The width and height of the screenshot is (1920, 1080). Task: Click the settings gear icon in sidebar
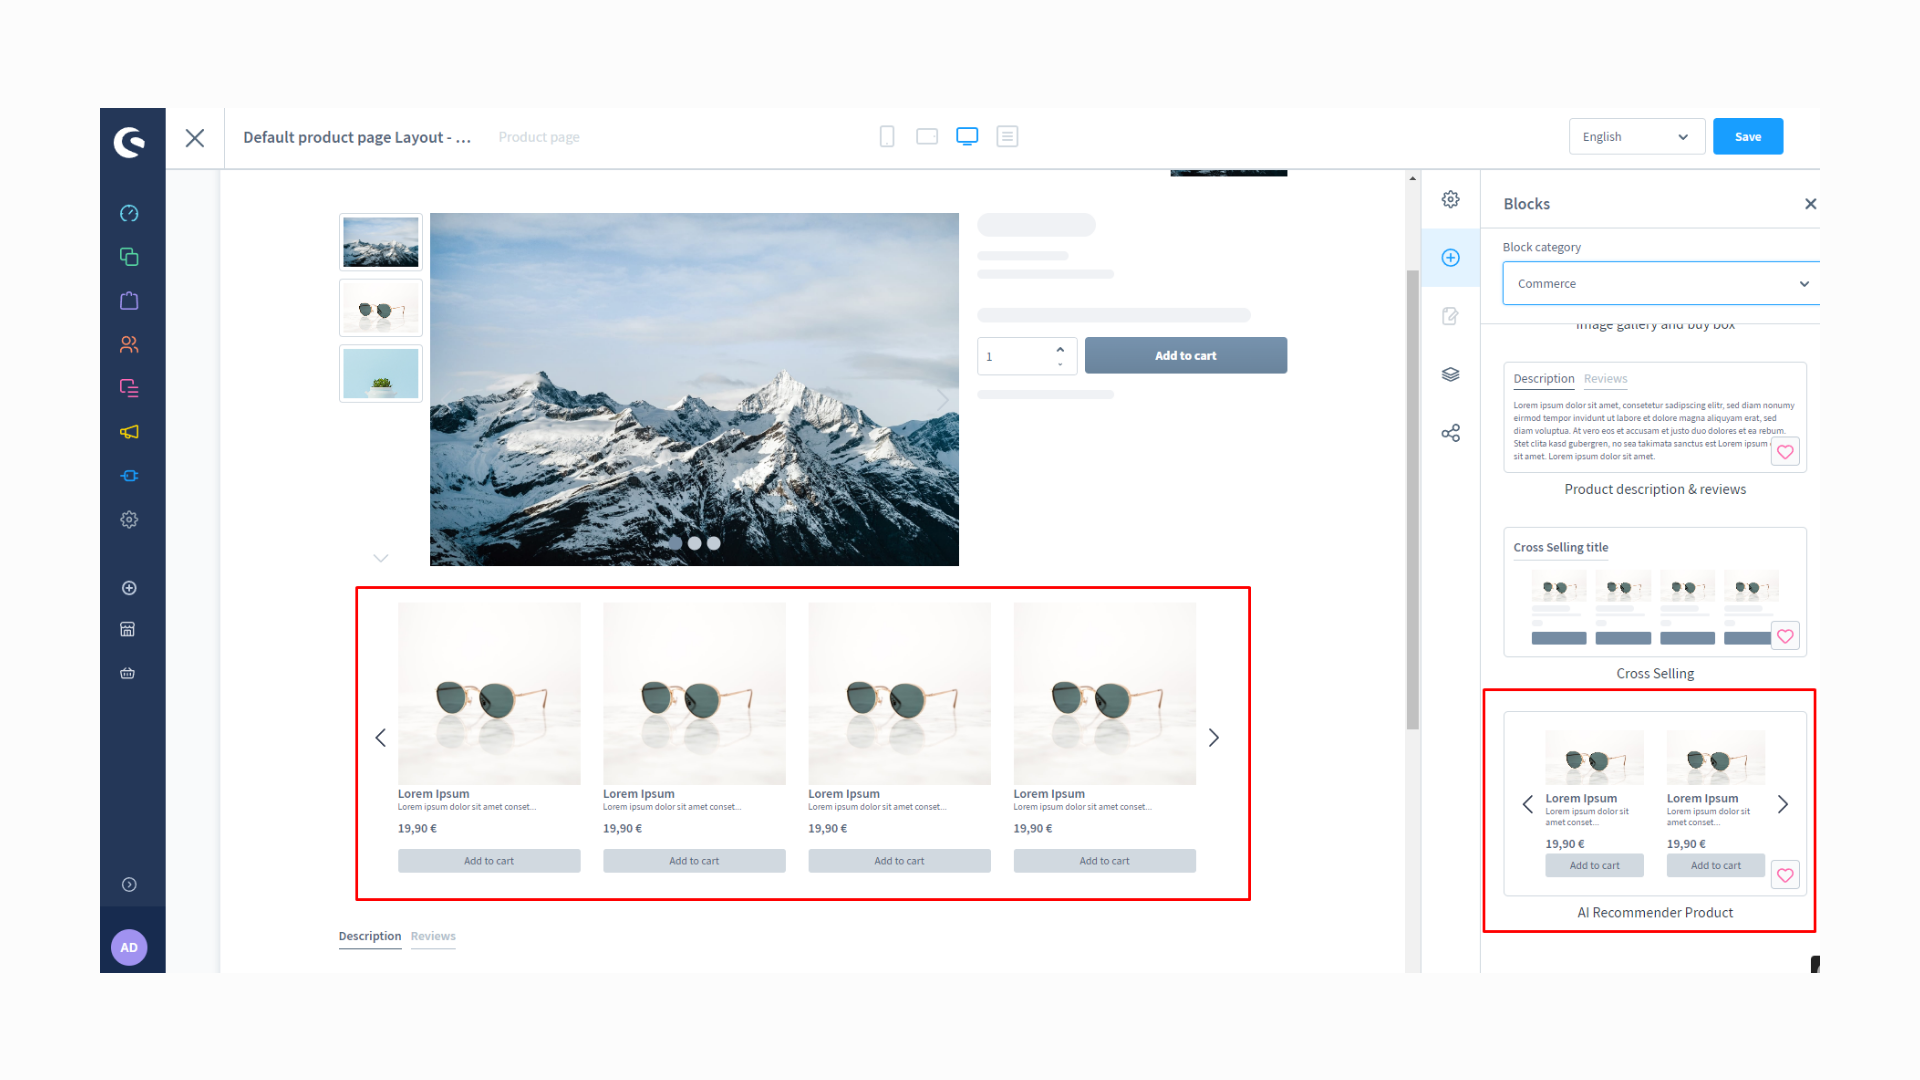(128, 518)
